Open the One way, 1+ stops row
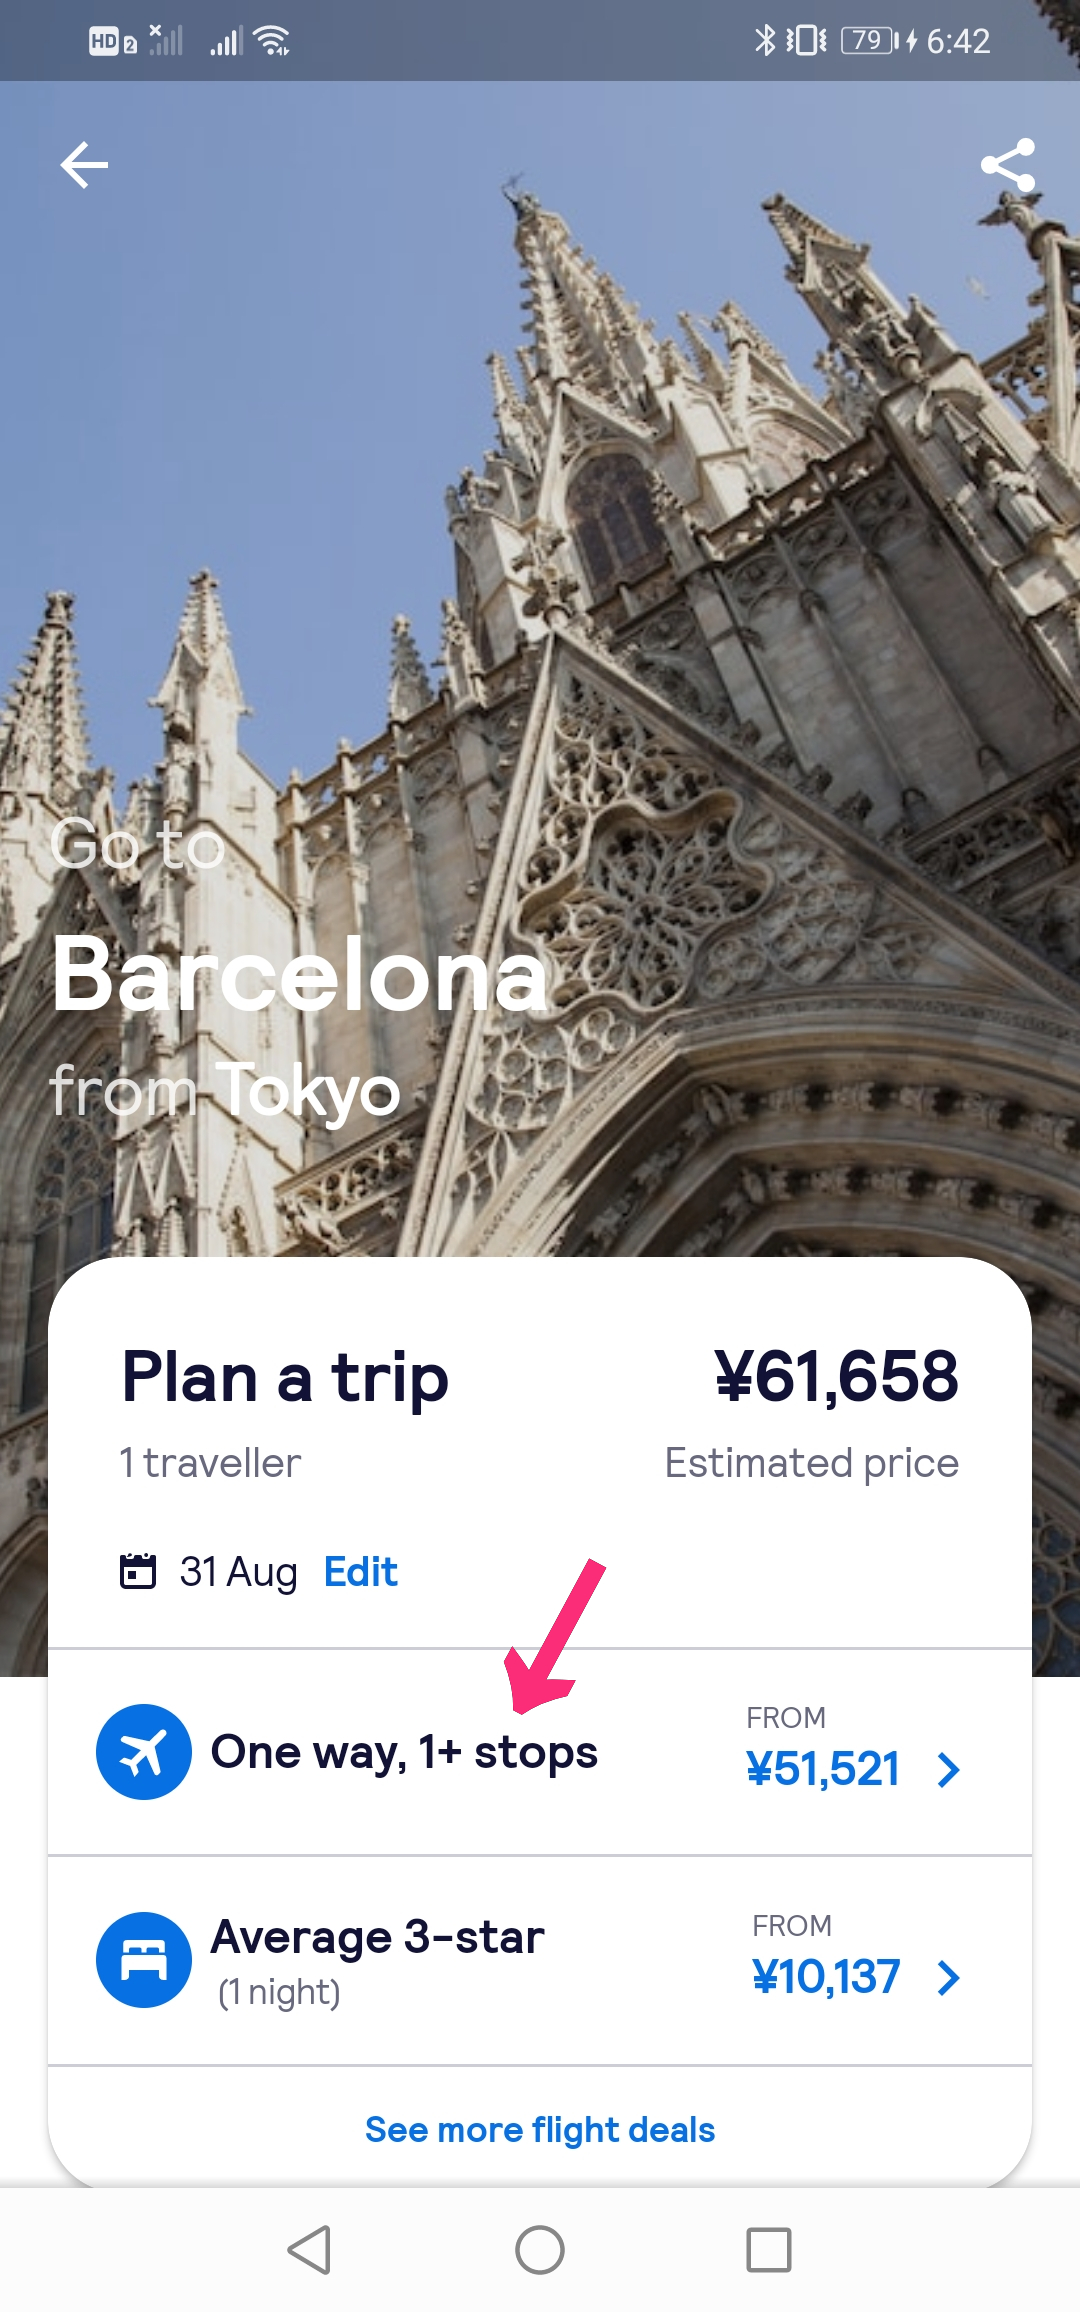 pyautogui.click(x=404, y=1752)
